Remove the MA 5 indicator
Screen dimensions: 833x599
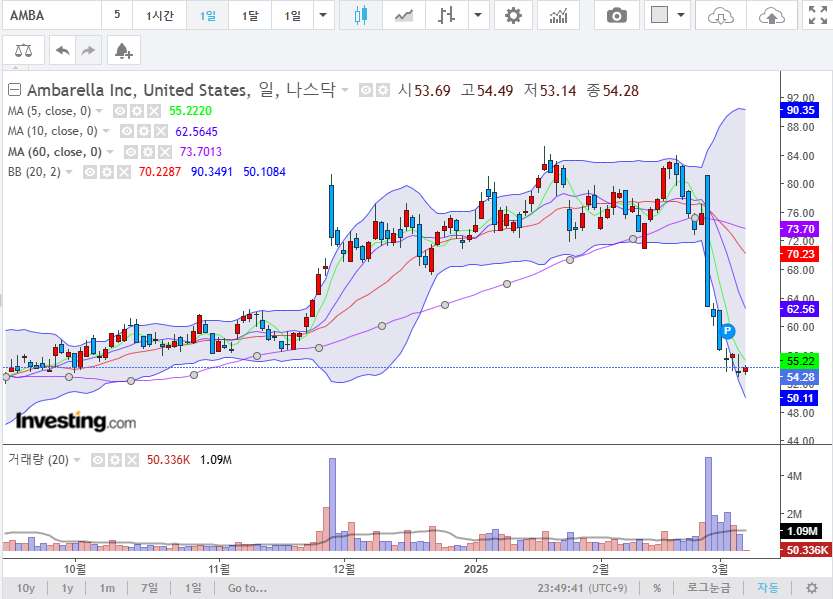pyautogui.click(x=154, y=111)
